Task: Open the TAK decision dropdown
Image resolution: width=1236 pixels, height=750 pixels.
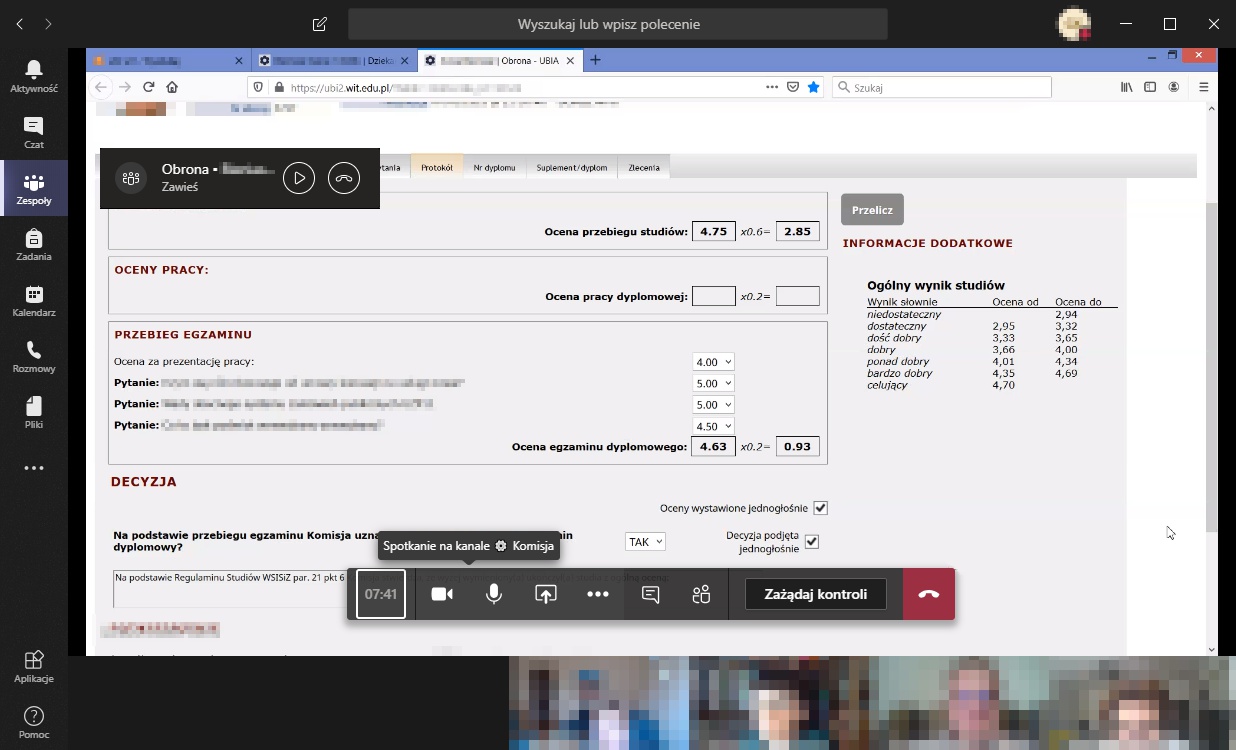Action: (645, 542)
